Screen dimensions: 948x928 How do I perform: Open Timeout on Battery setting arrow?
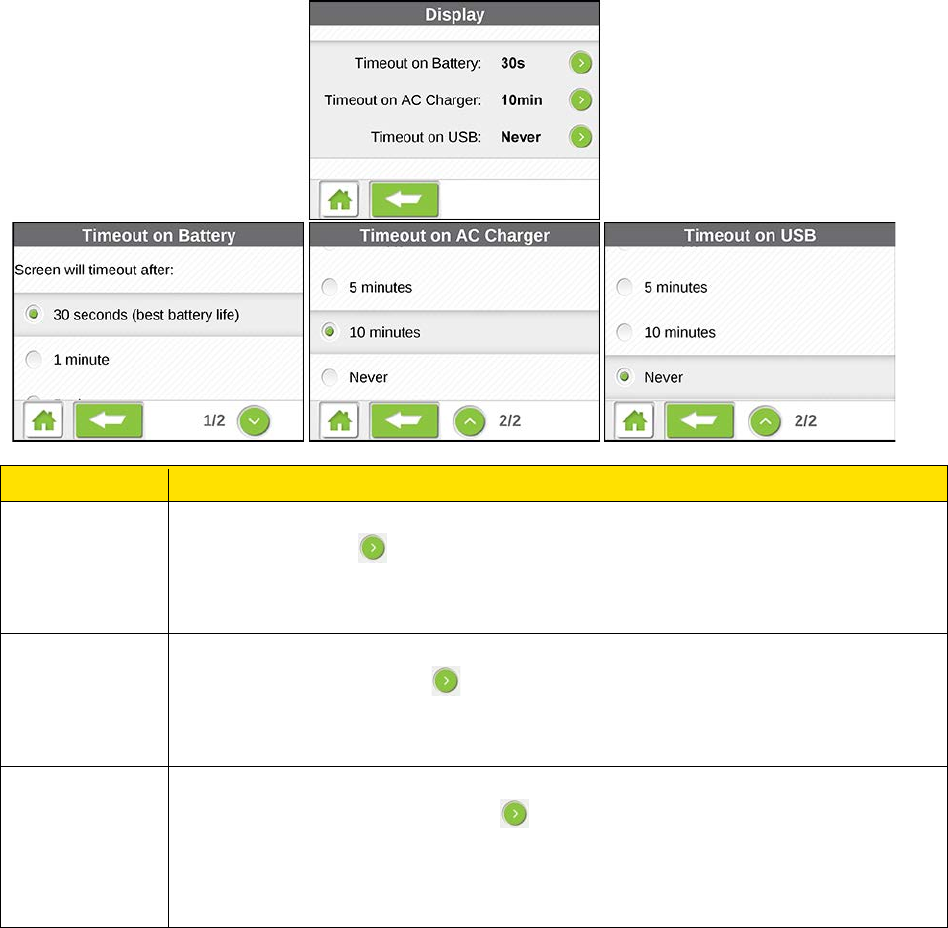coord(580,63)
